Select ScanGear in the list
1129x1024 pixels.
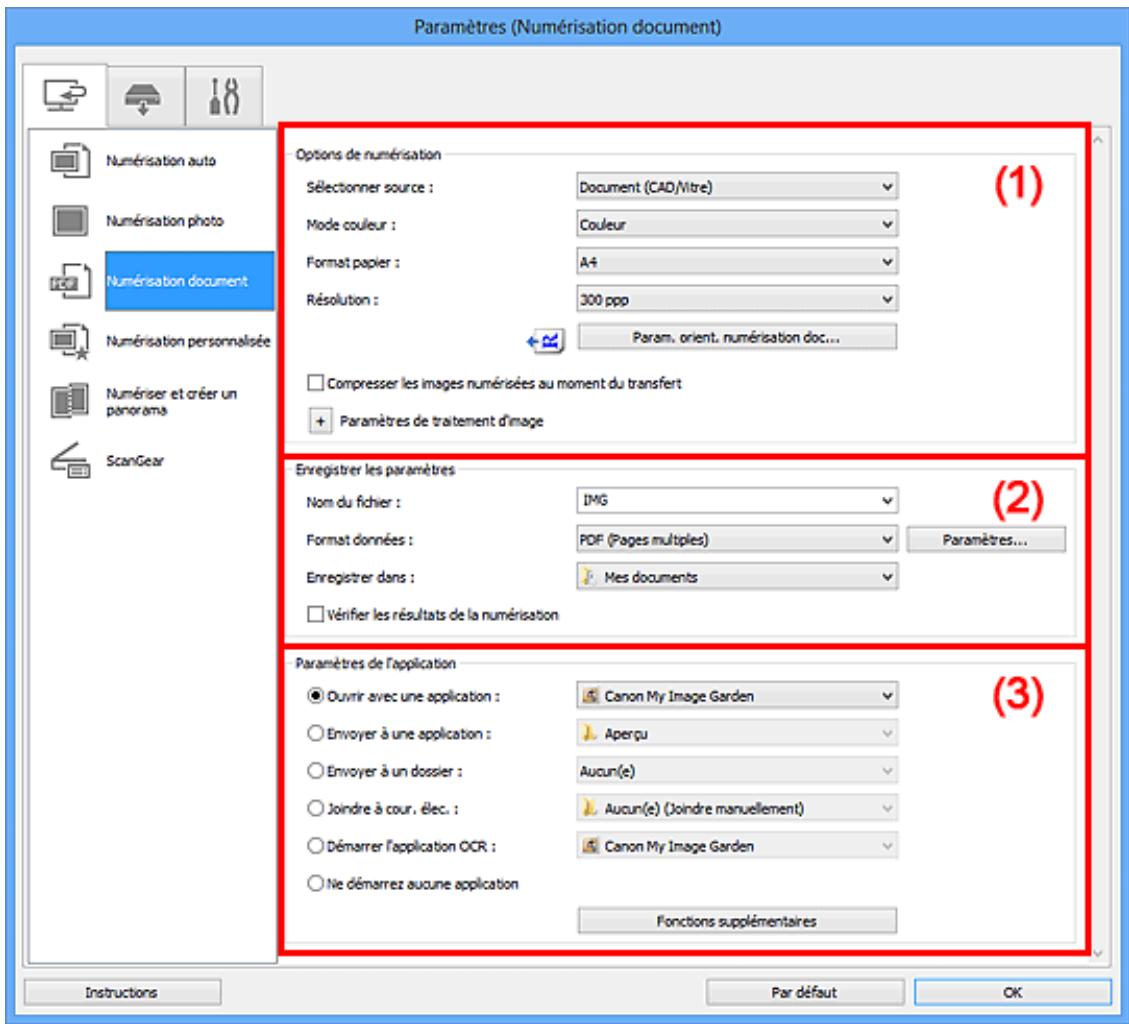point(135,460)
